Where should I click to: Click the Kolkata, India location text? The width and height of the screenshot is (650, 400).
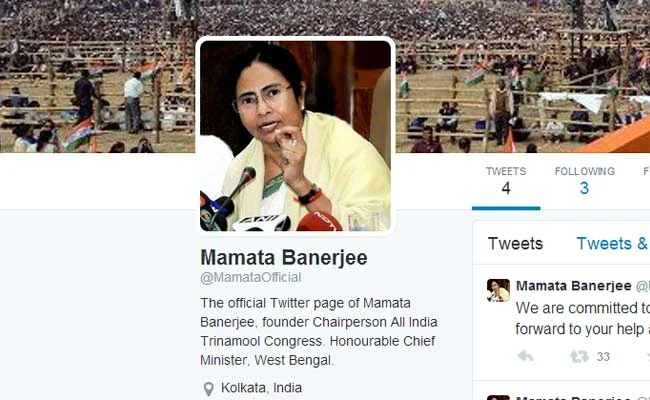261,388
